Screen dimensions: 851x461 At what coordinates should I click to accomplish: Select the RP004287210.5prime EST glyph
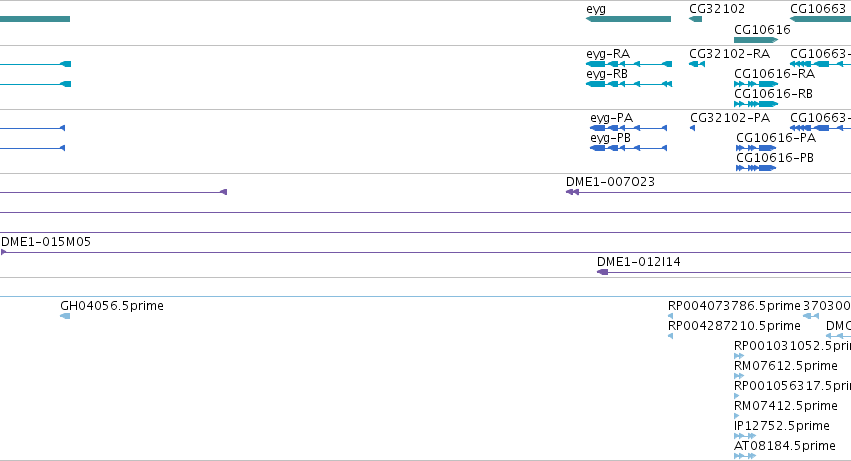[670, 336]
